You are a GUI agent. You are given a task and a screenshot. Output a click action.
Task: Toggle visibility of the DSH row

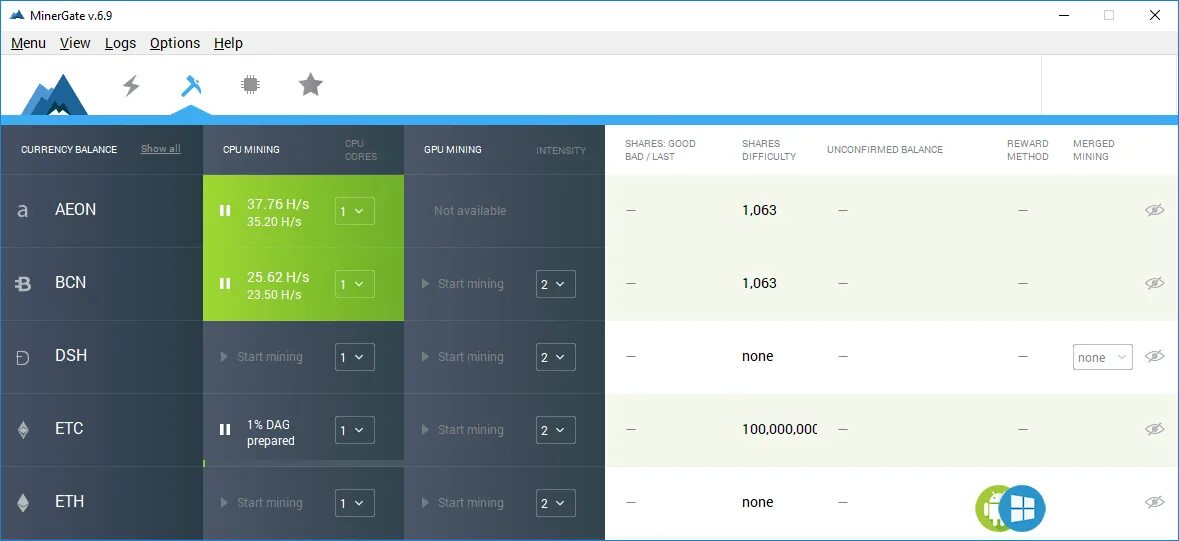click(x=1154, y=356)
